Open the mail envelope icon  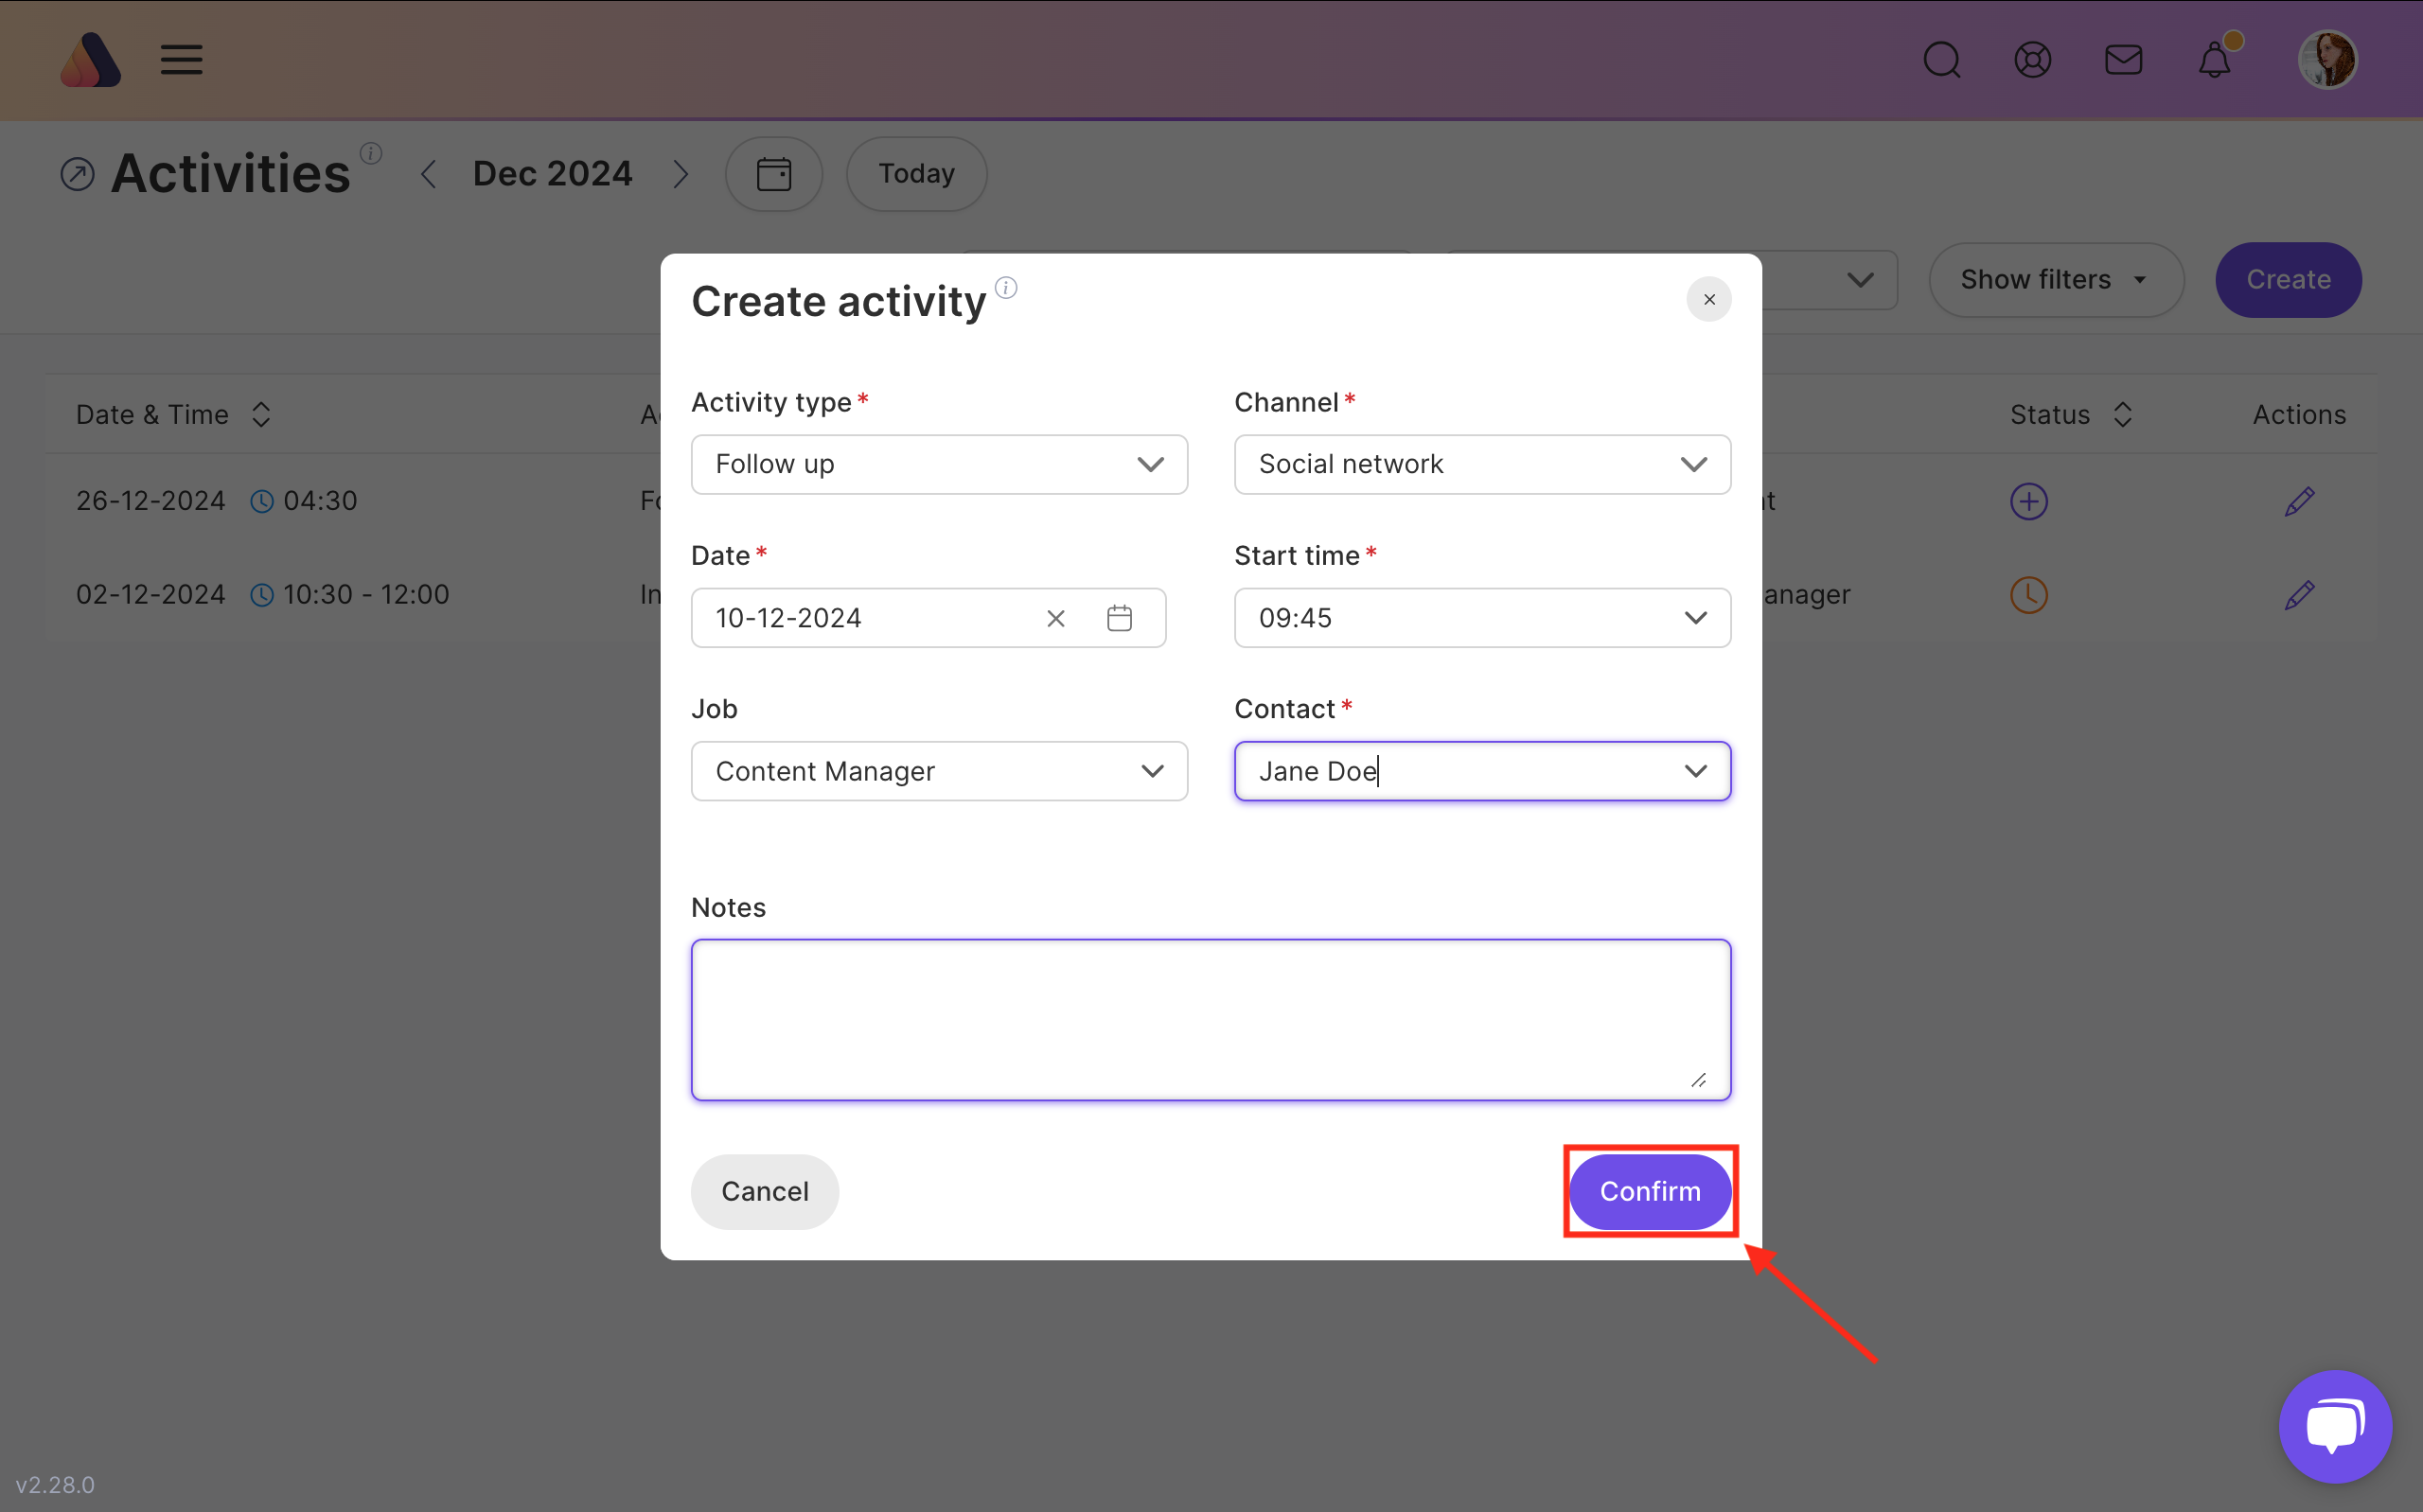[2123, 60]
